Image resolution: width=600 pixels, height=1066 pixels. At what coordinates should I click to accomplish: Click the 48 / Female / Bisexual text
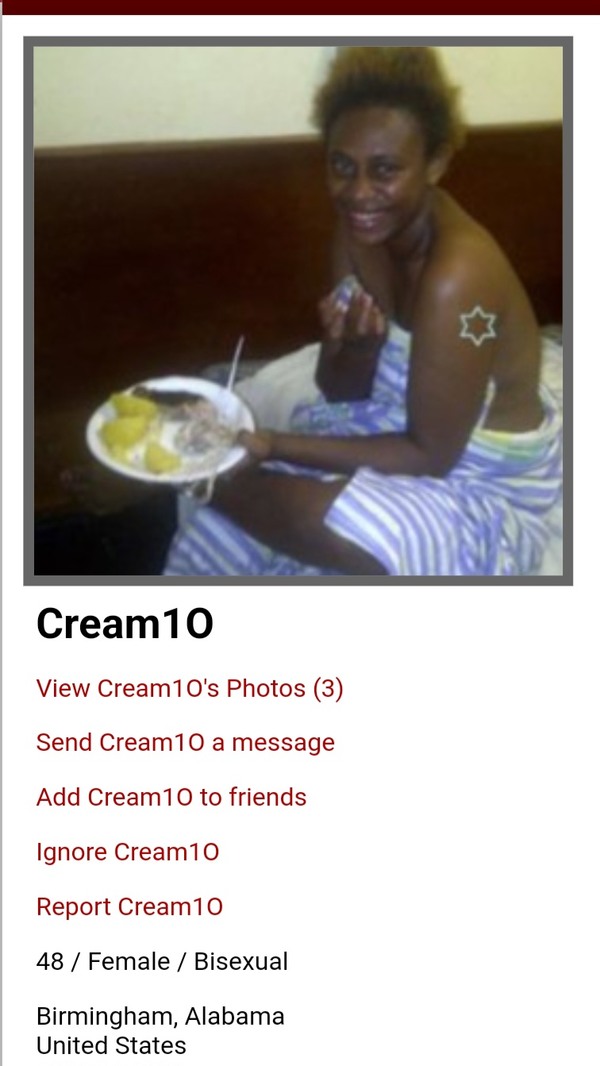tap(162, 961)
